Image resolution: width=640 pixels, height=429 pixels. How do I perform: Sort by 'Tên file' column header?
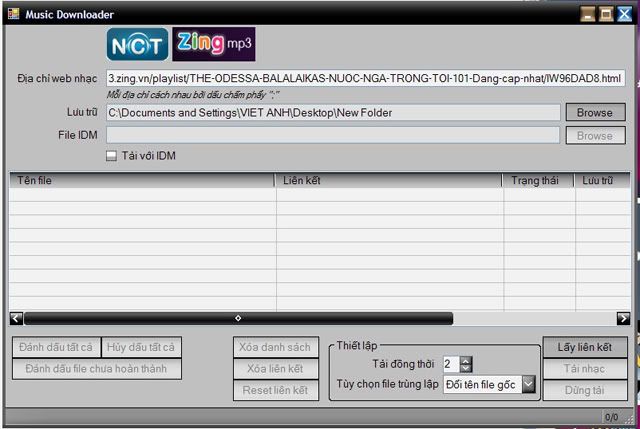142,180
